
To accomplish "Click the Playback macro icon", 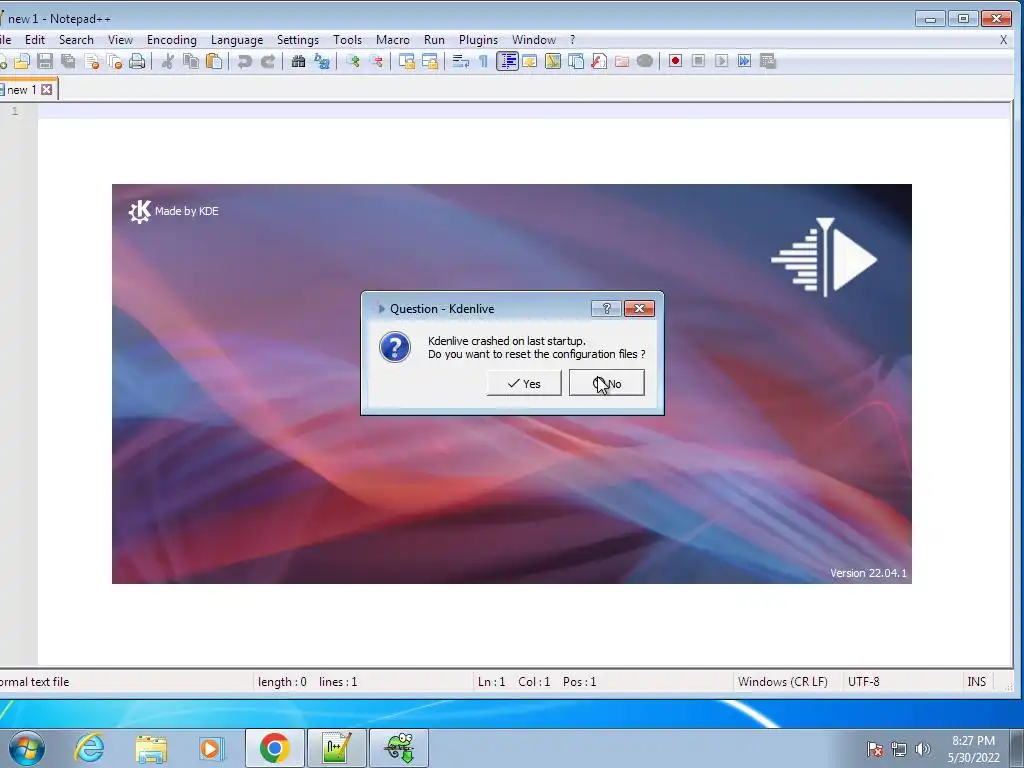I will (x=722, y=61).
